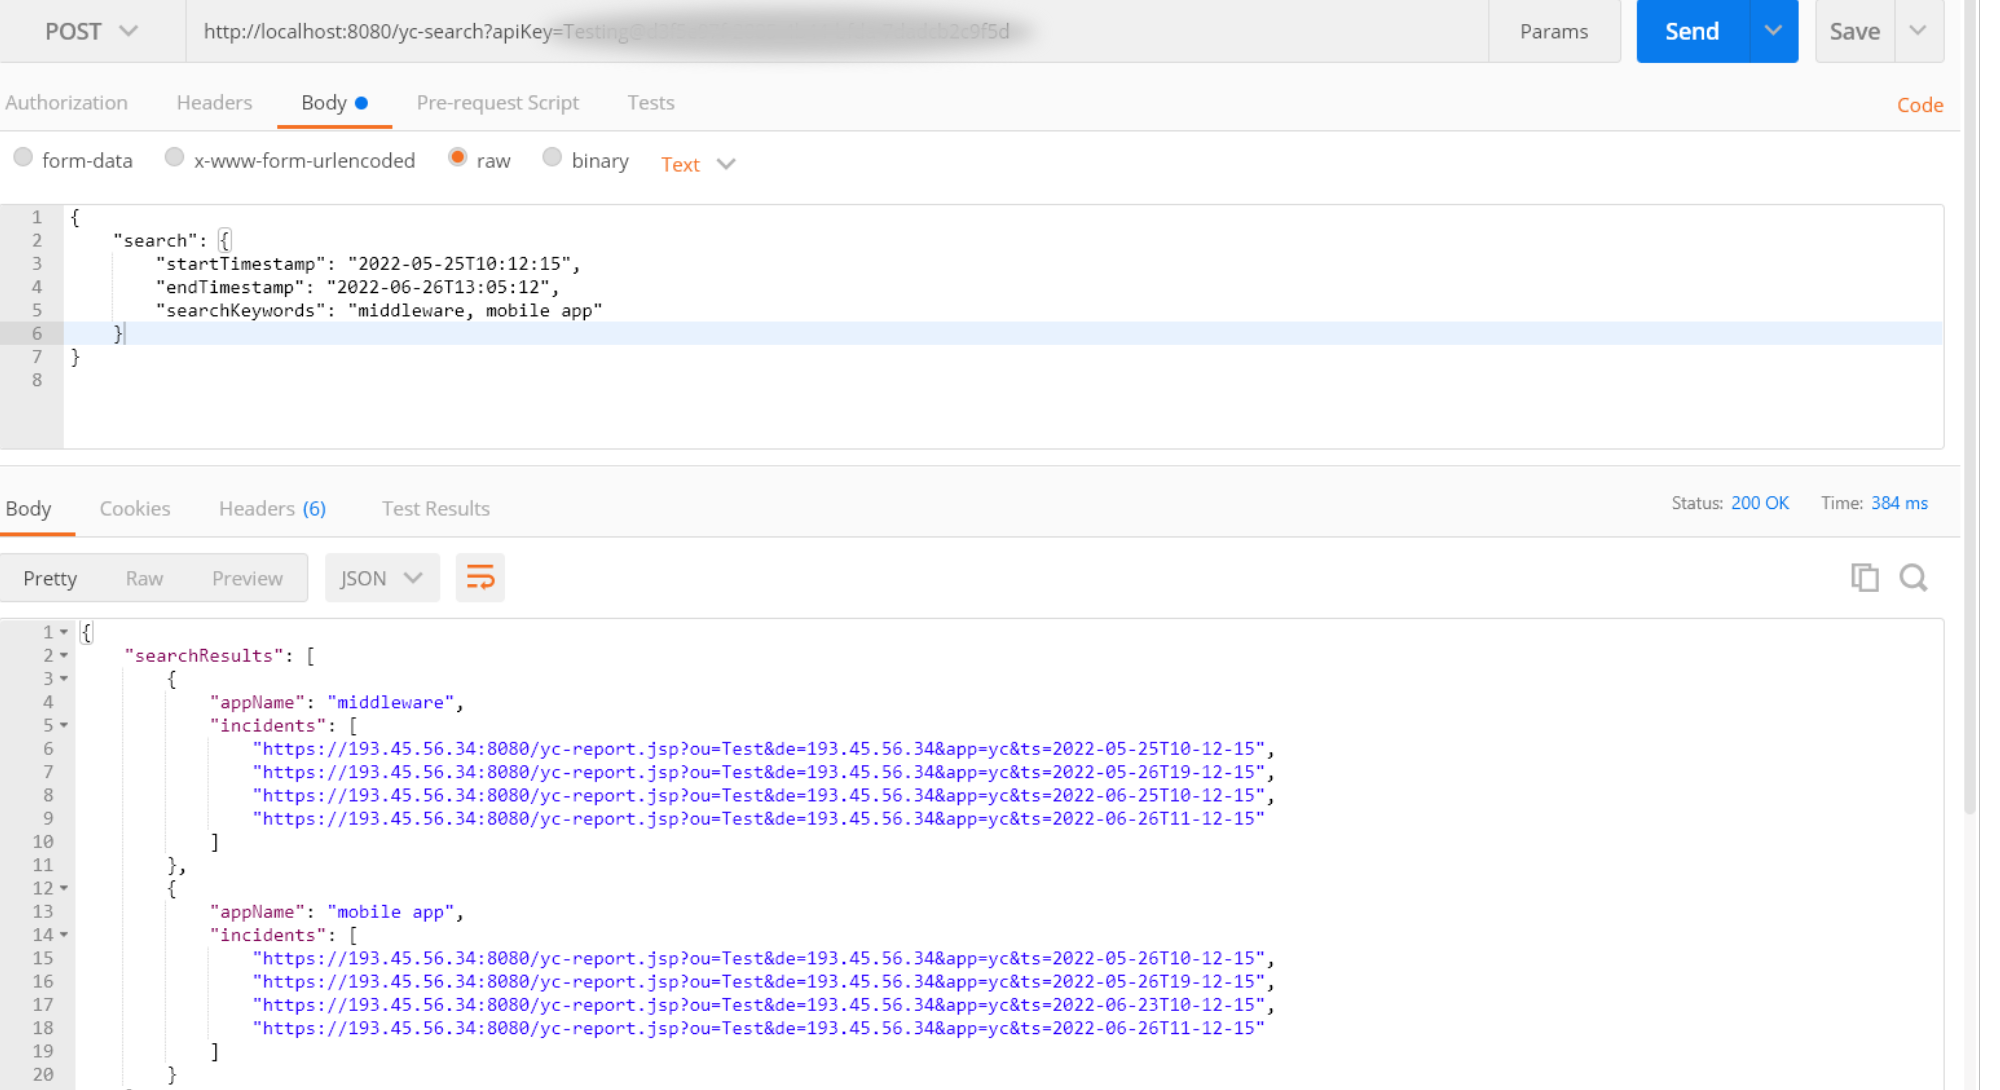
Task: Open the Pre-request Script tab
Action: (x=497, y=103)
